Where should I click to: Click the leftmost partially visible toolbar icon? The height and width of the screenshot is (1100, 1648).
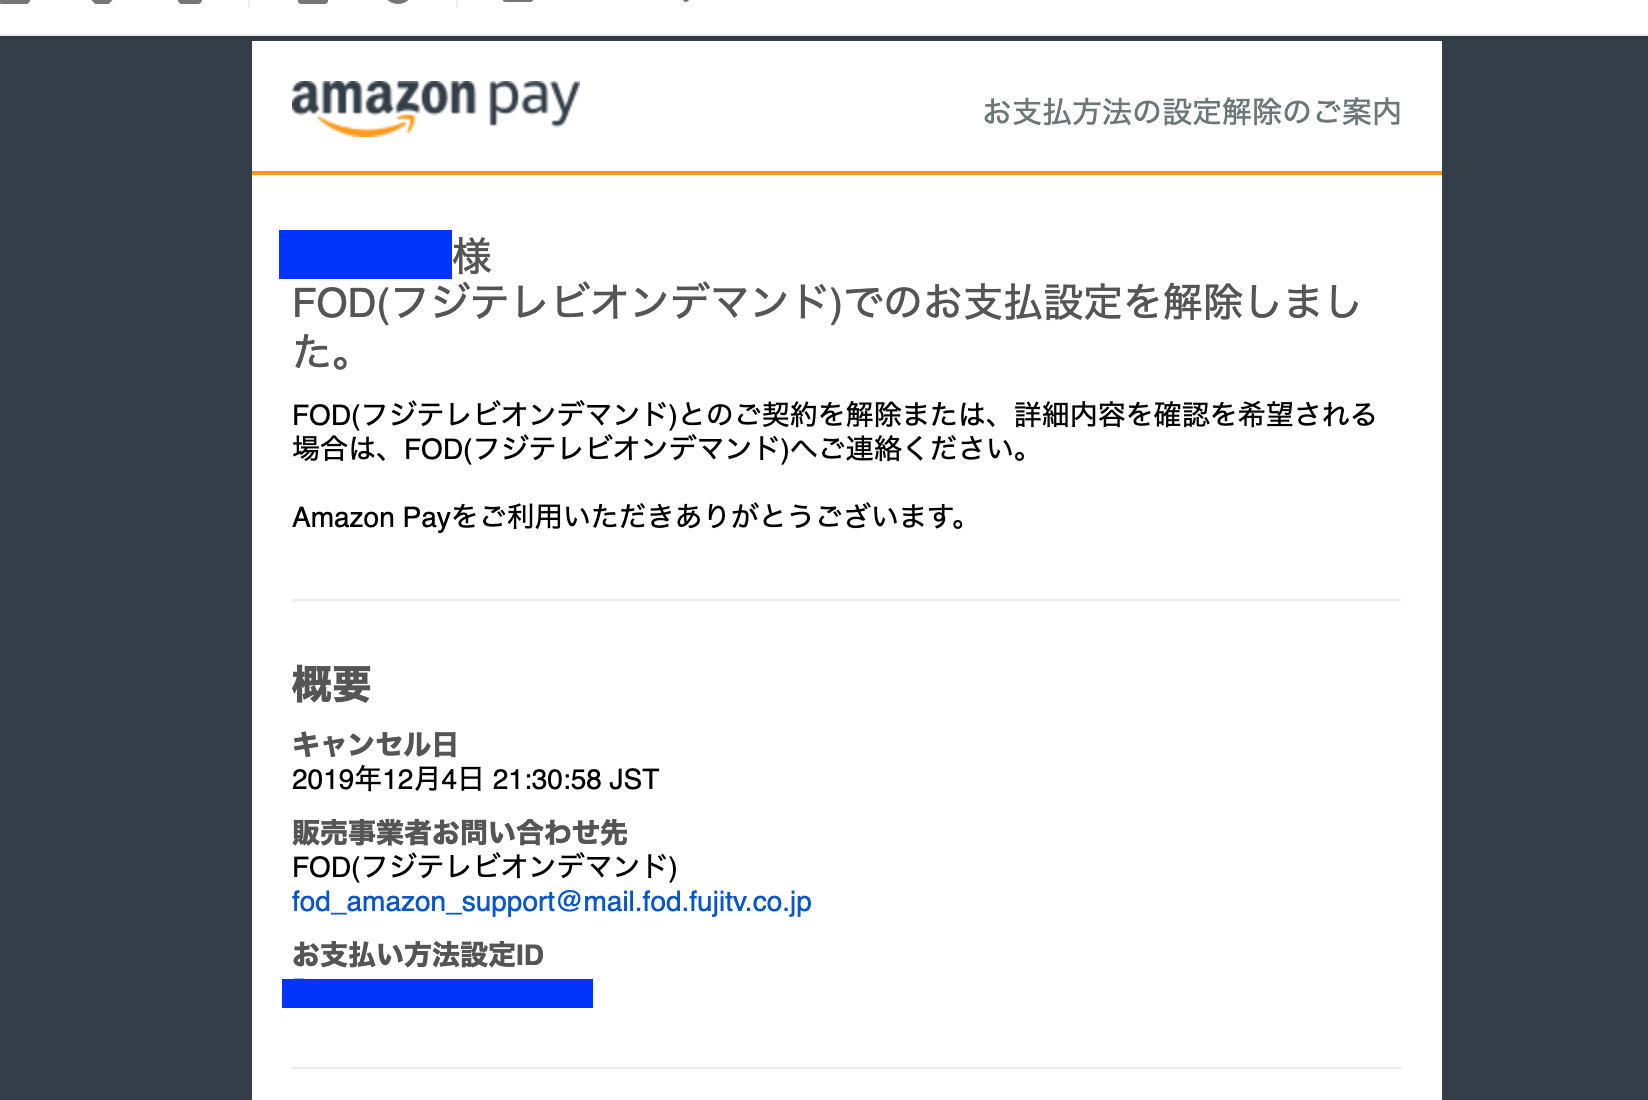[x=13, y=2]
